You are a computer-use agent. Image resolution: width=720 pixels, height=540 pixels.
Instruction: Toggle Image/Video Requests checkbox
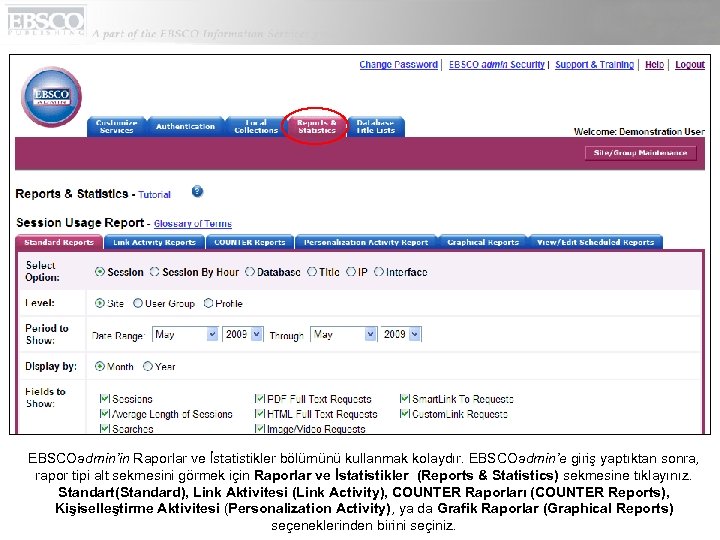click(x=260, y=428)
